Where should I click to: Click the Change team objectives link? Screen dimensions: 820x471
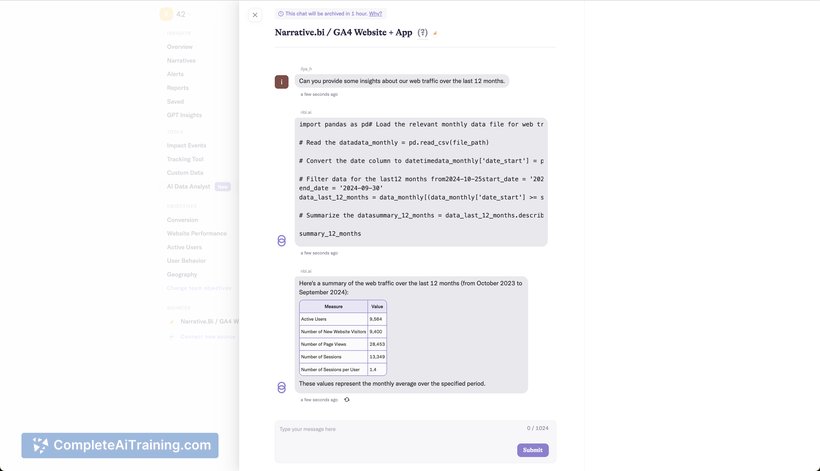(x=199, y=288)
